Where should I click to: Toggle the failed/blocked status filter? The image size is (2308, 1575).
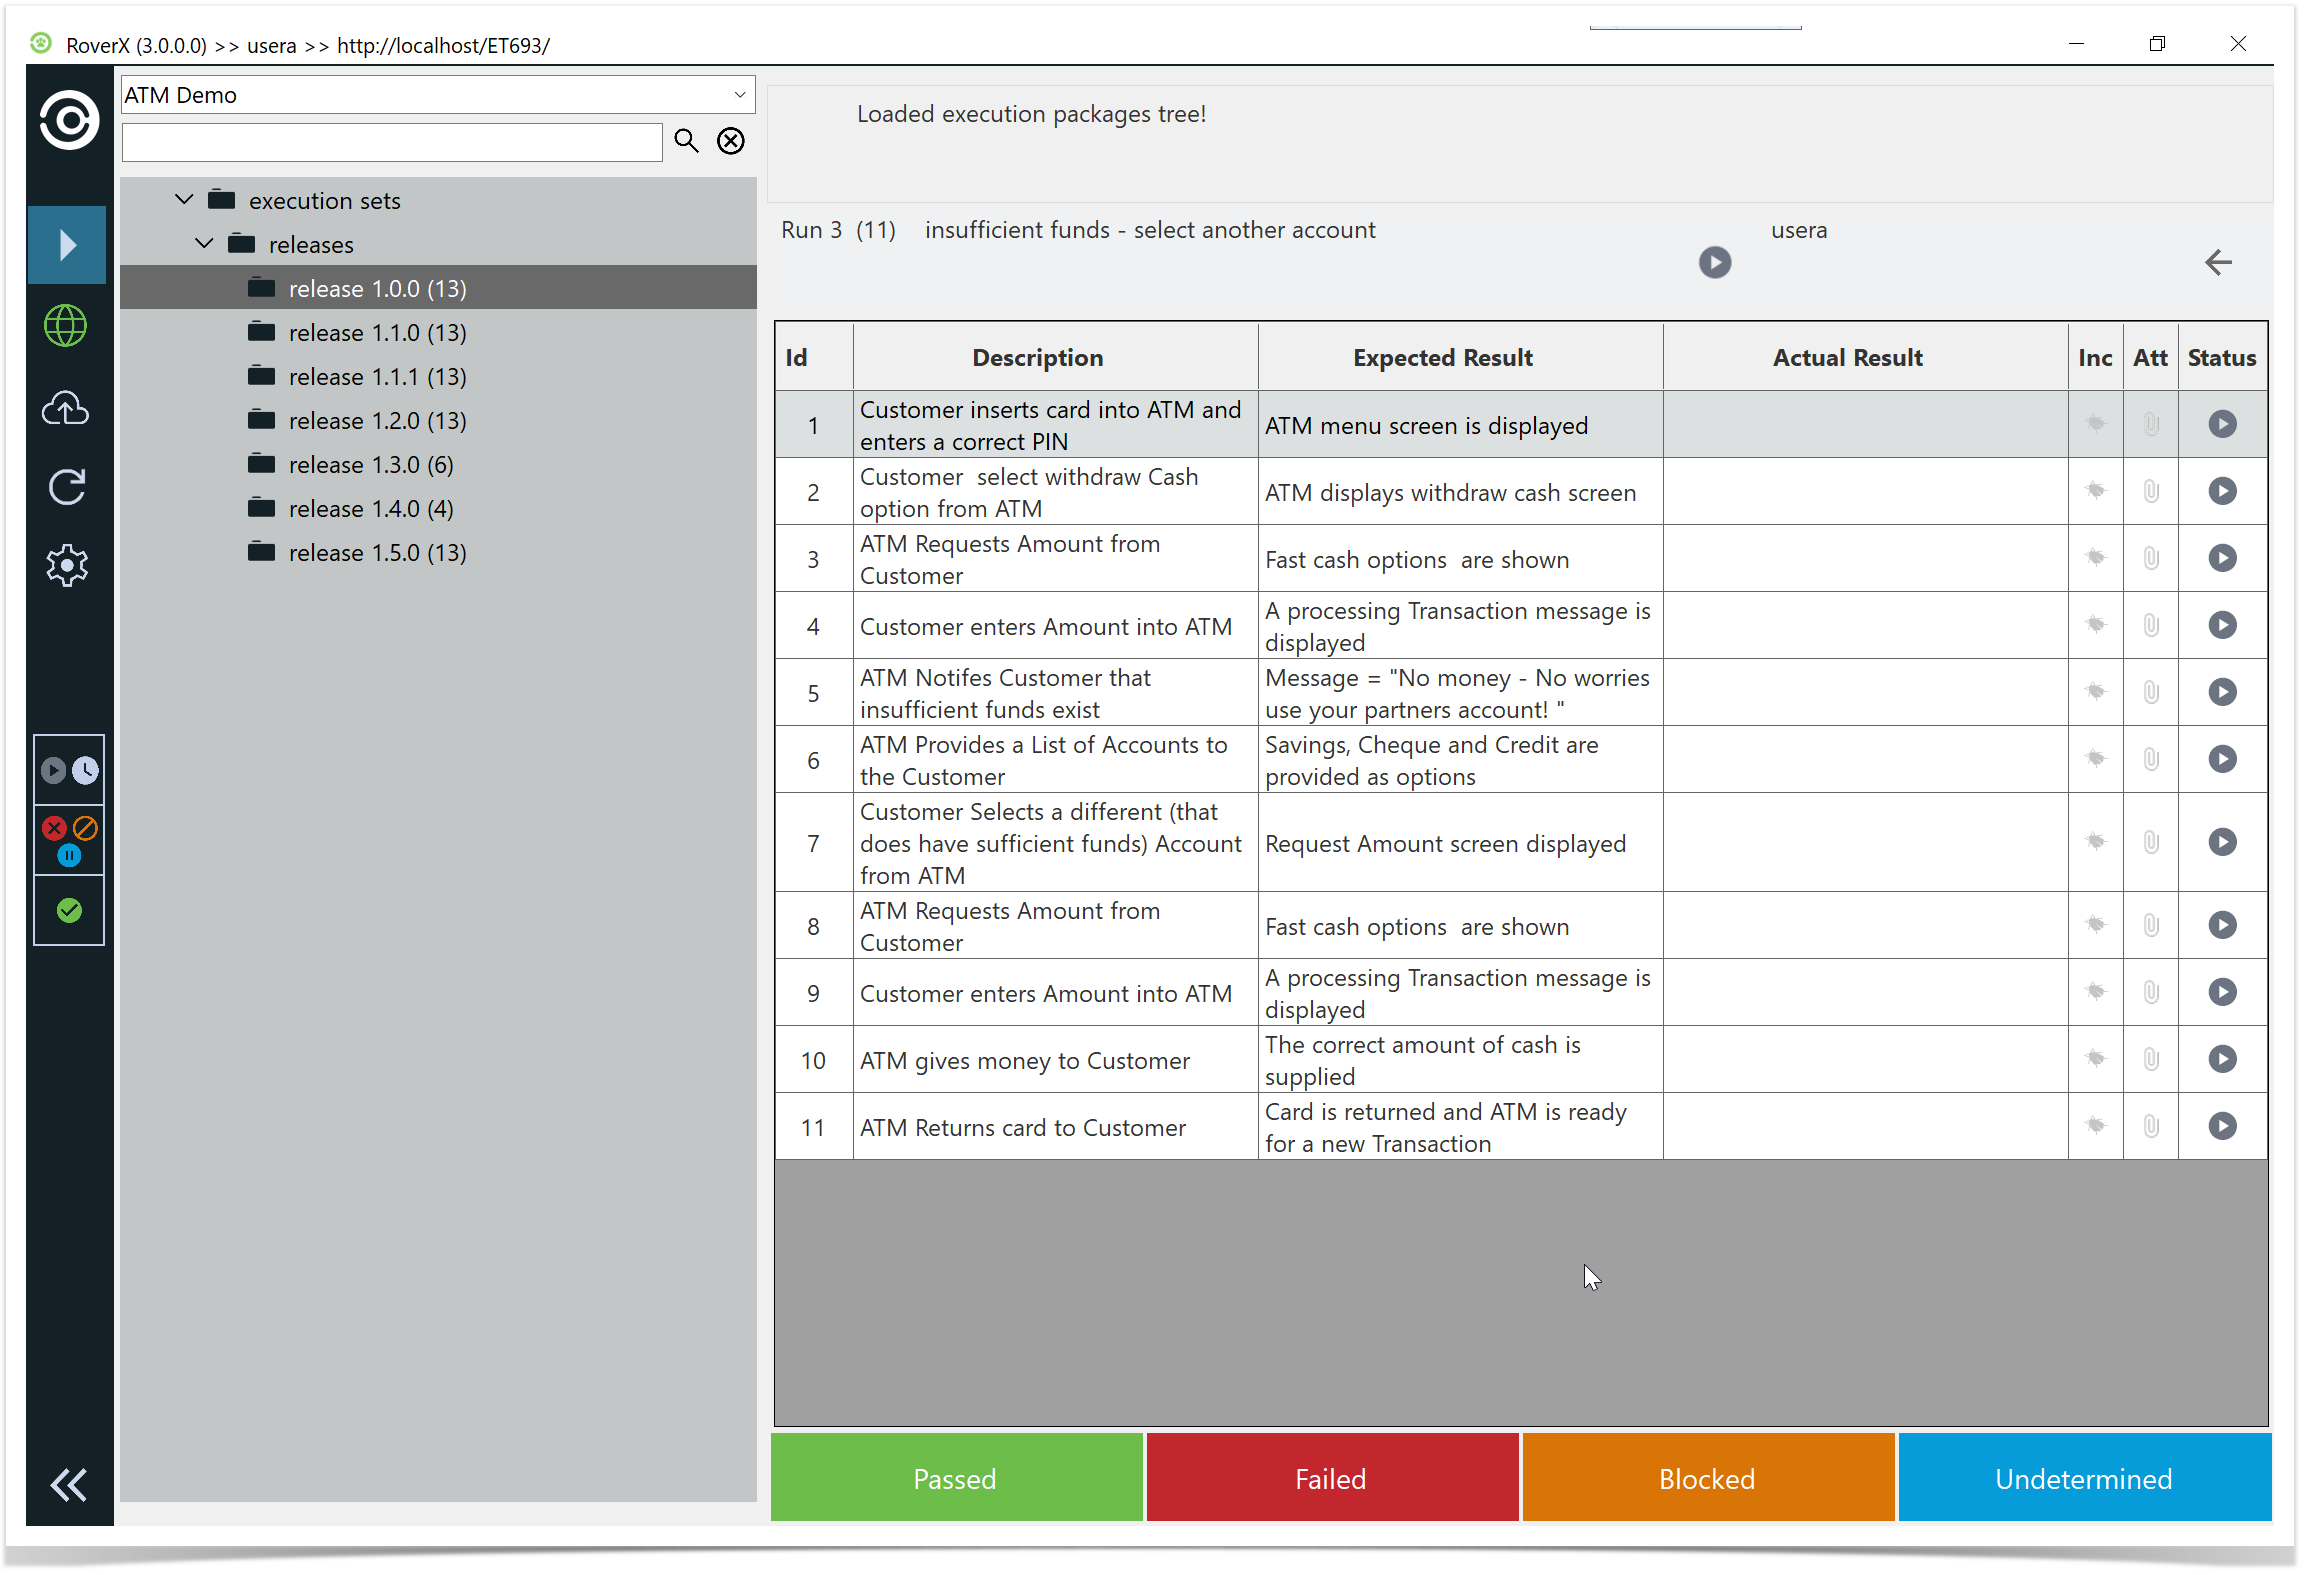tap(69, 840)
